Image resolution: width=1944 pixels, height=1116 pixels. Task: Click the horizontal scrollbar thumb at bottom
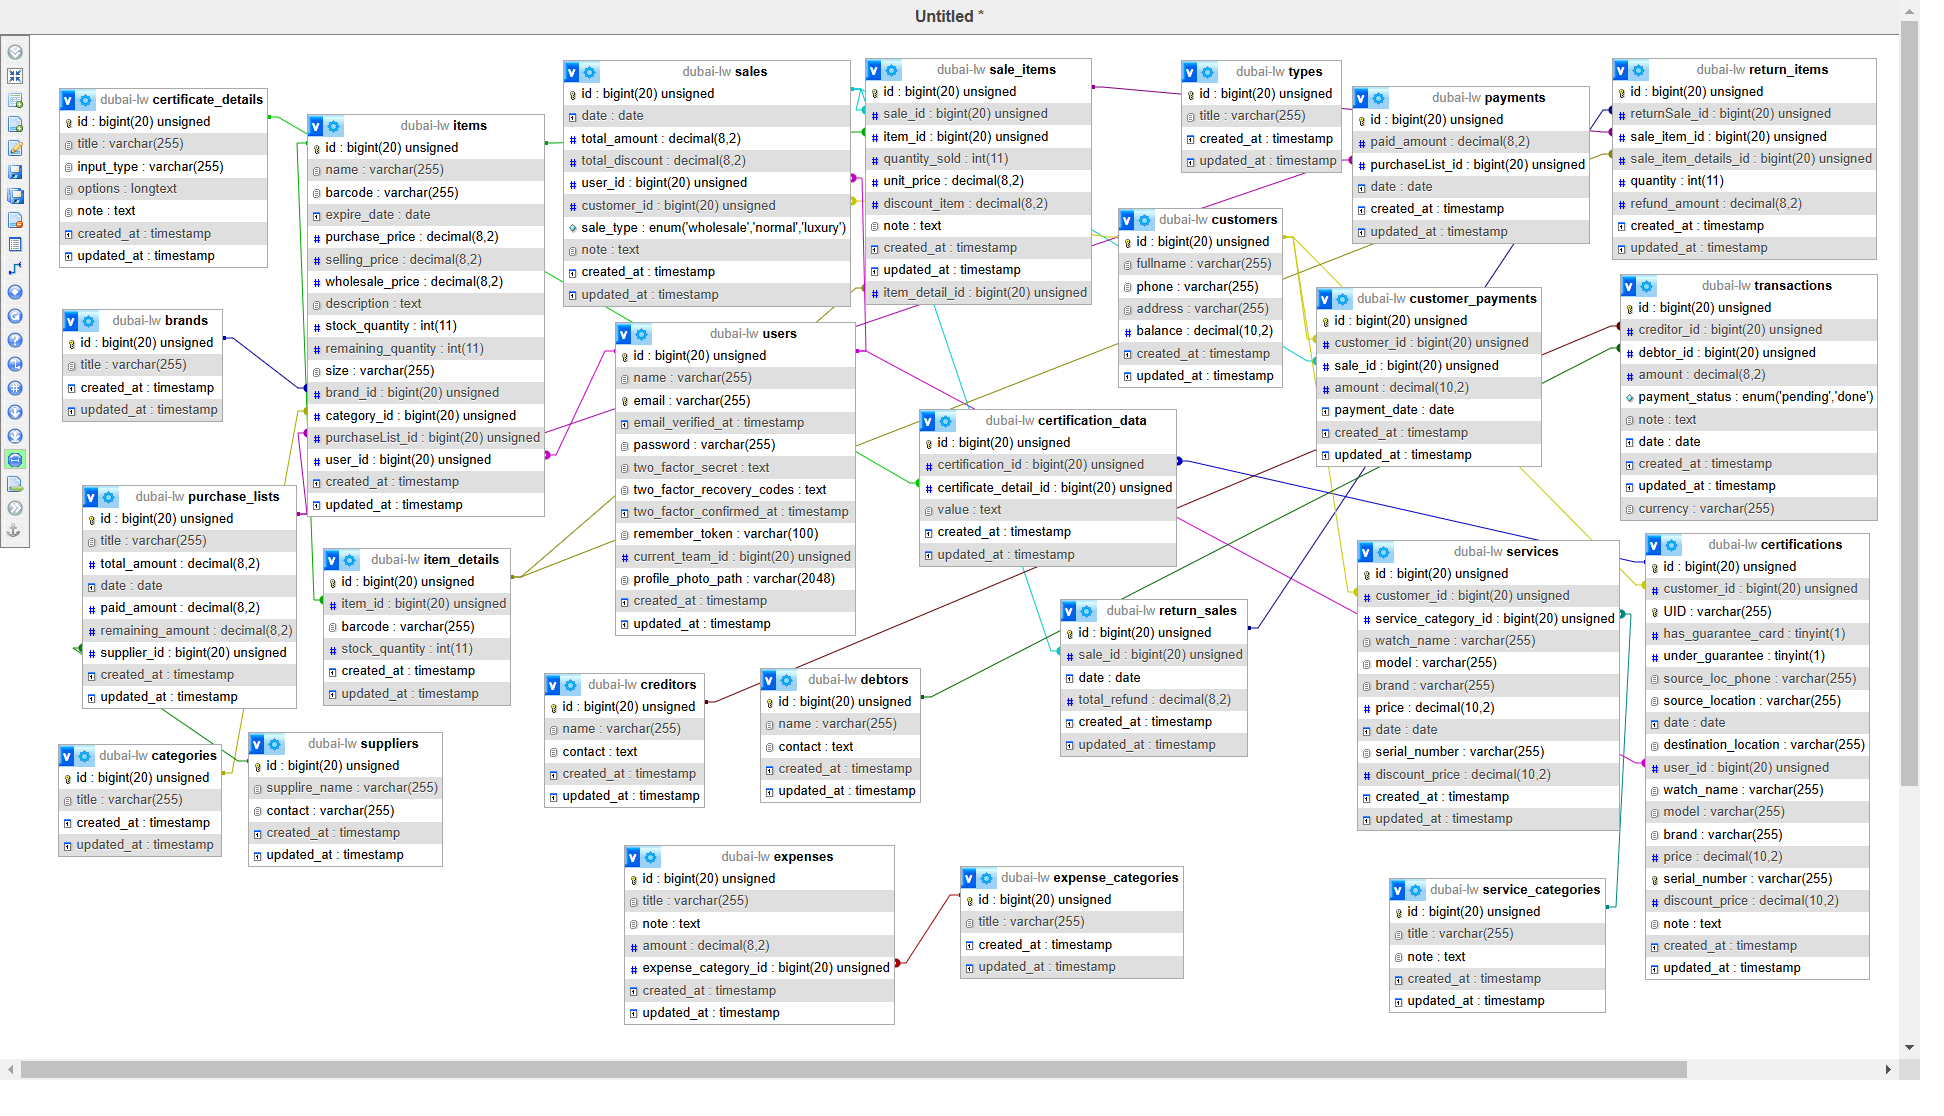pos(853,1070)
